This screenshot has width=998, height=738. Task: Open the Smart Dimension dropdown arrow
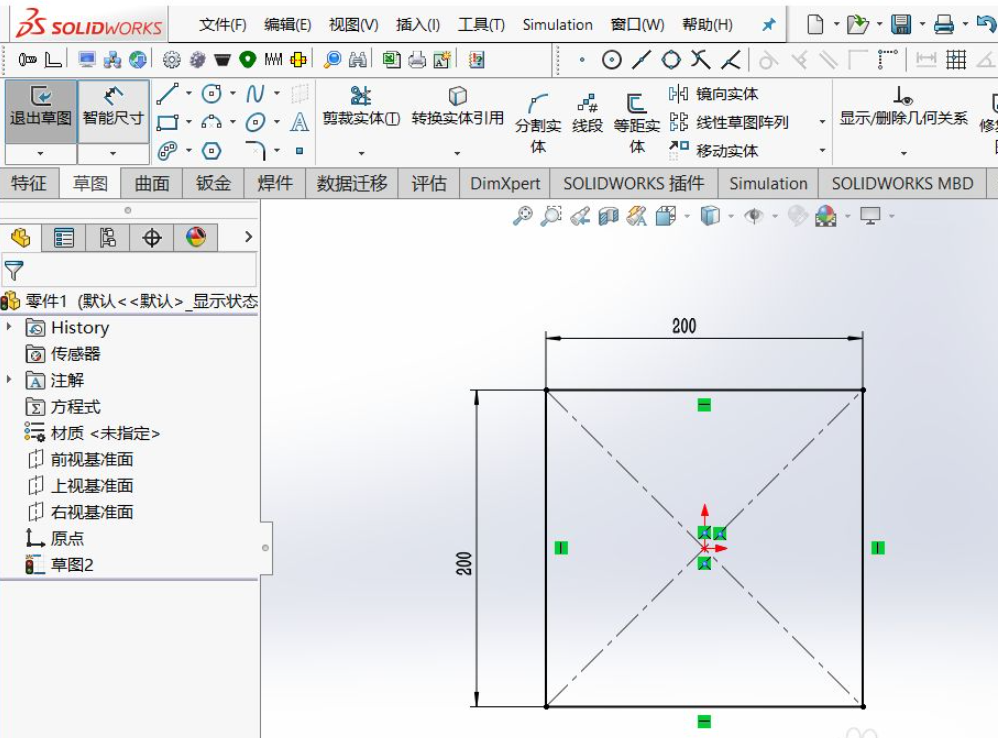113,153
